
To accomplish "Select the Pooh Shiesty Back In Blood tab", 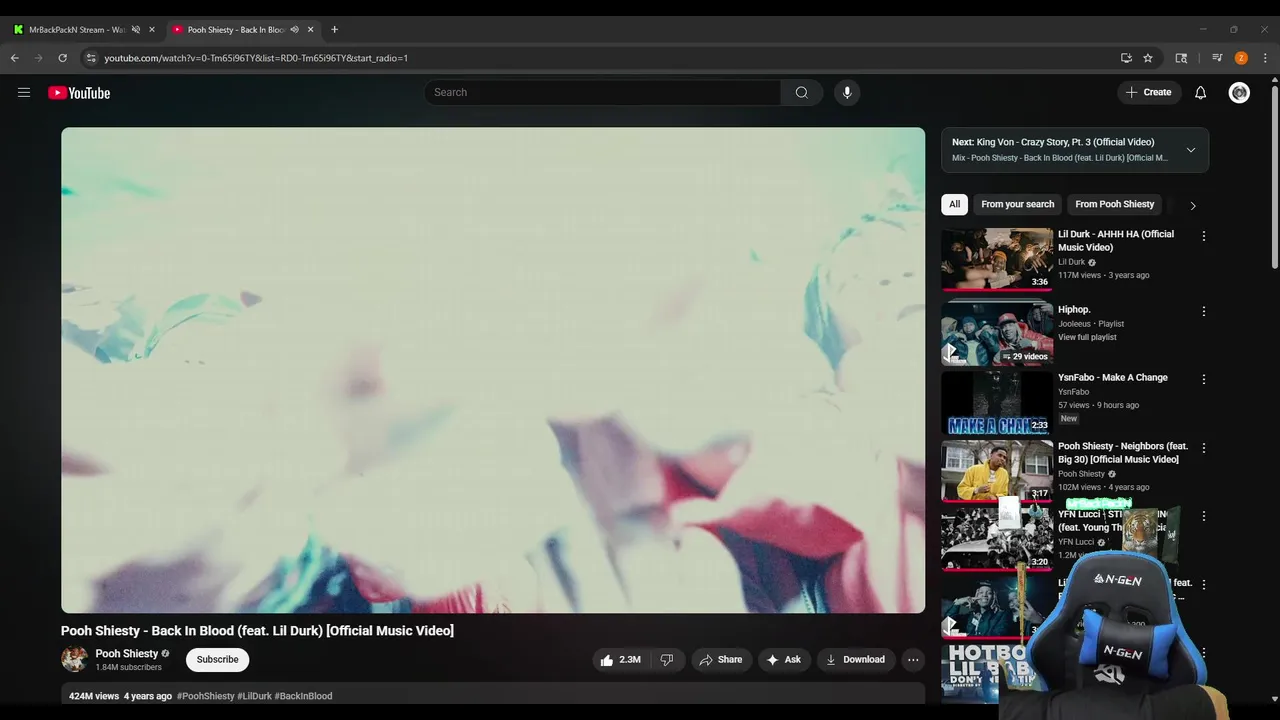I will pos(236,29).
